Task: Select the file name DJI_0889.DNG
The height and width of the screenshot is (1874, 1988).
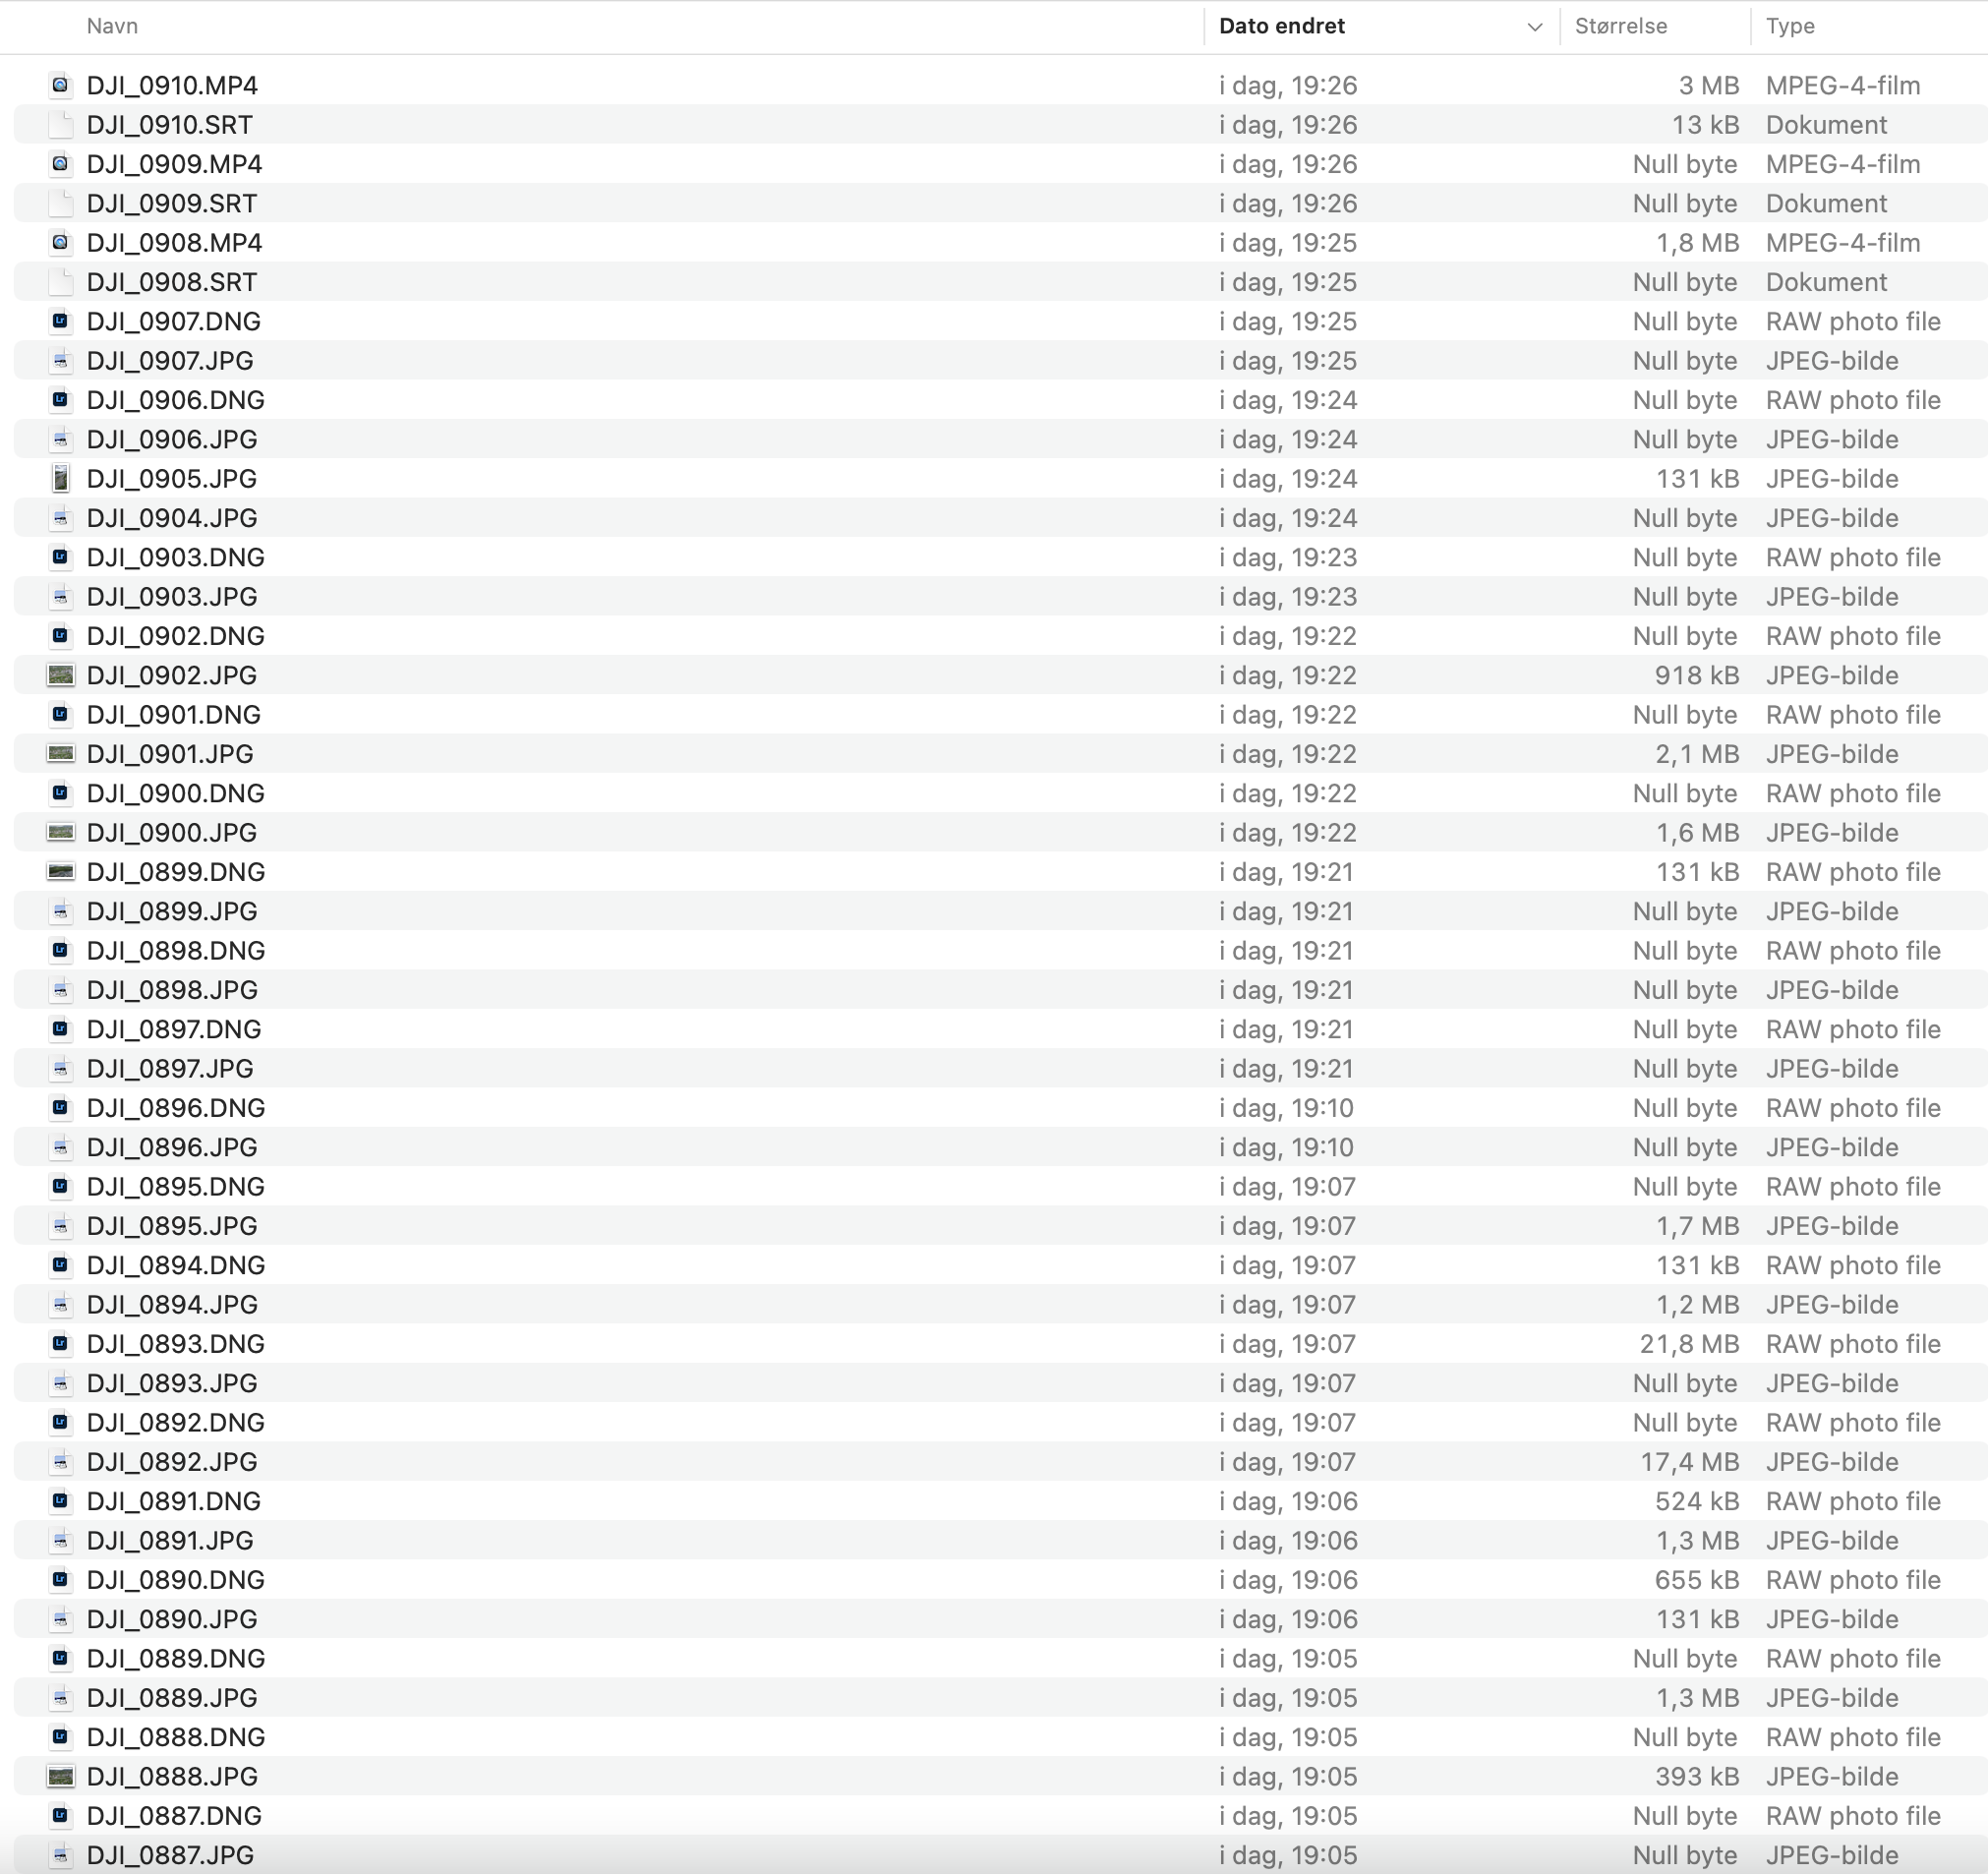Action: (x=176, y=1659)
